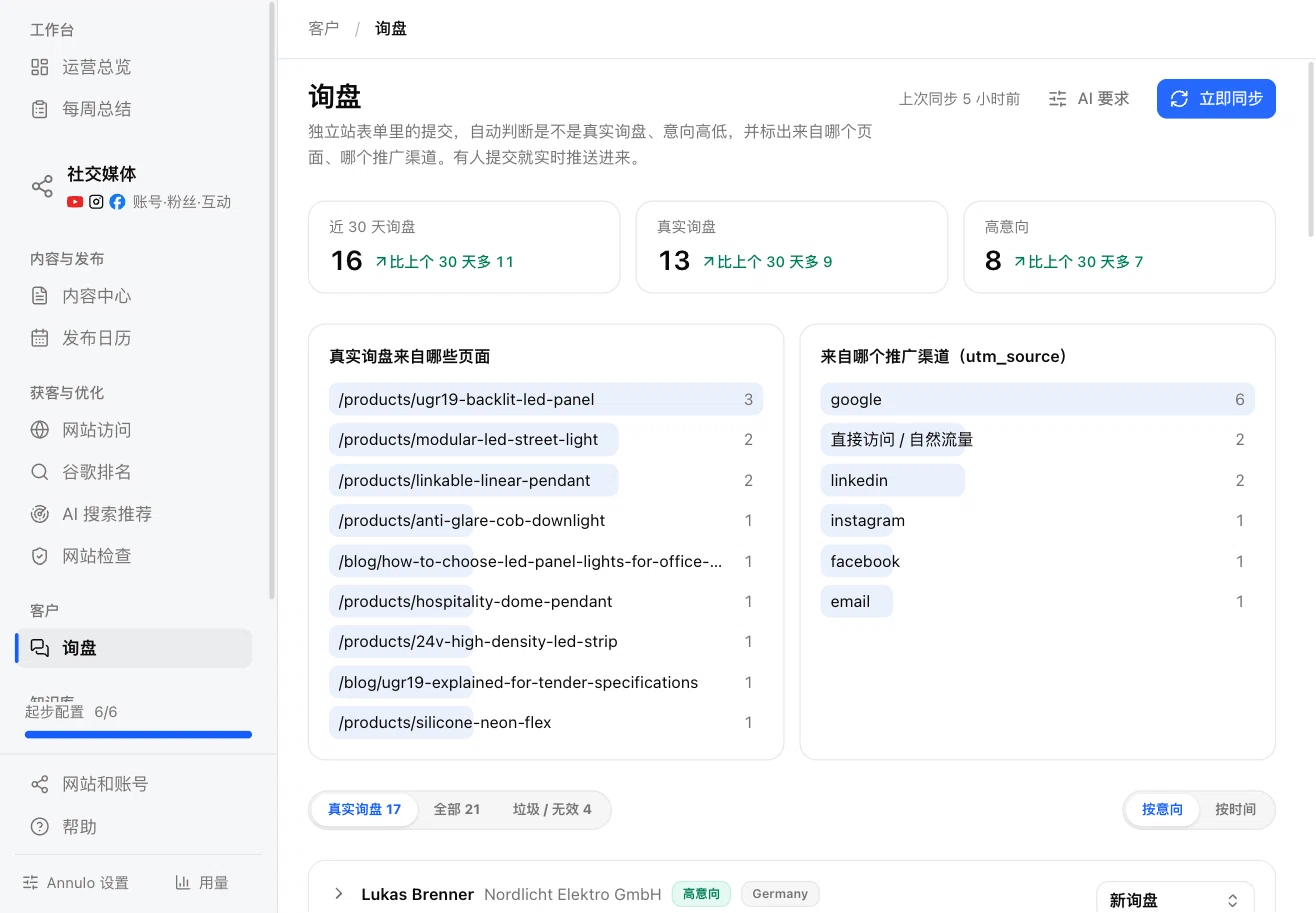Screen dimensions: 1316x913
Task: Click the /products/ugr19-backlit-led-panel row
Action: (x=546, y=399)
